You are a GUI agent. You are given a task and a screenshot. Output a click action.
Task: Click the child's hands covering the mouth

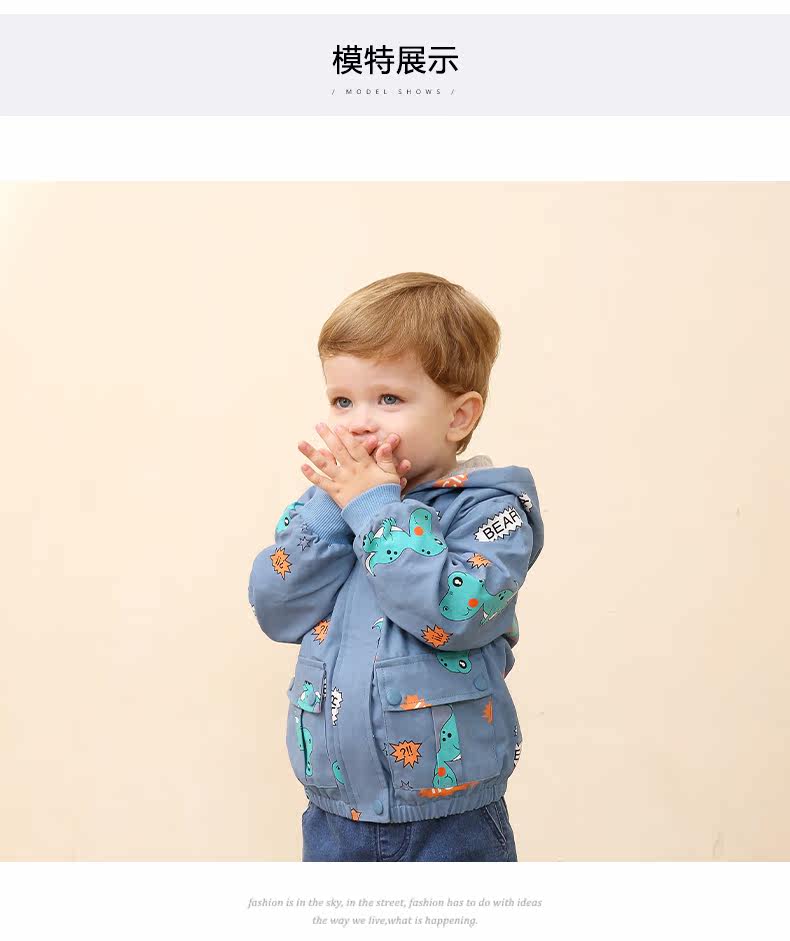click(354, 461)
